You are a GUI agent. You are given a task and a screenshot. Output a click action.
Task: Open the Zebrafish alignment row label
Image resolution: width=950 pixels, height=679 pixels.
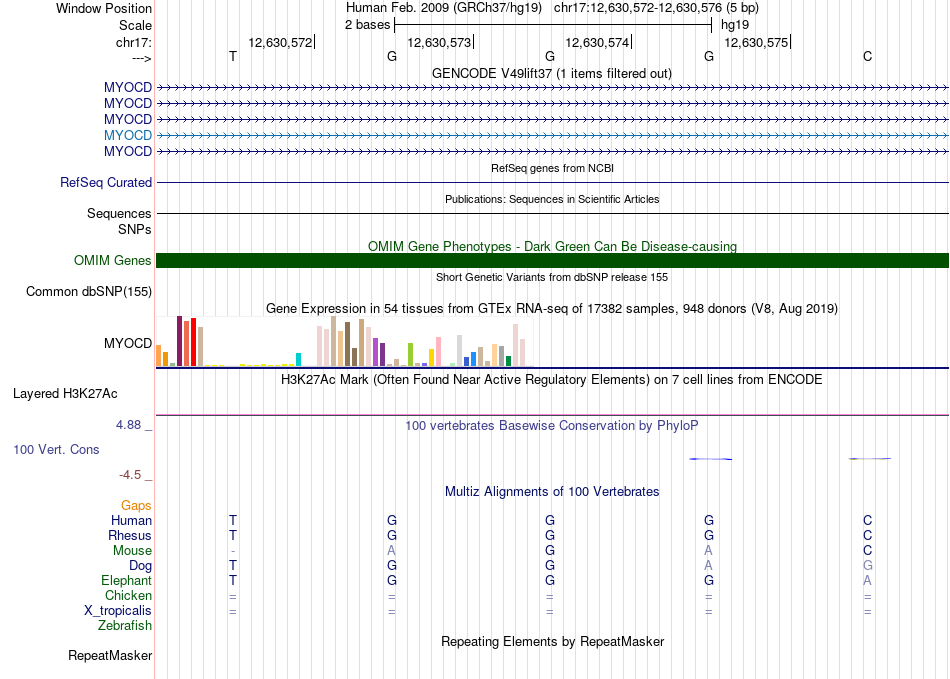[125, 626]
